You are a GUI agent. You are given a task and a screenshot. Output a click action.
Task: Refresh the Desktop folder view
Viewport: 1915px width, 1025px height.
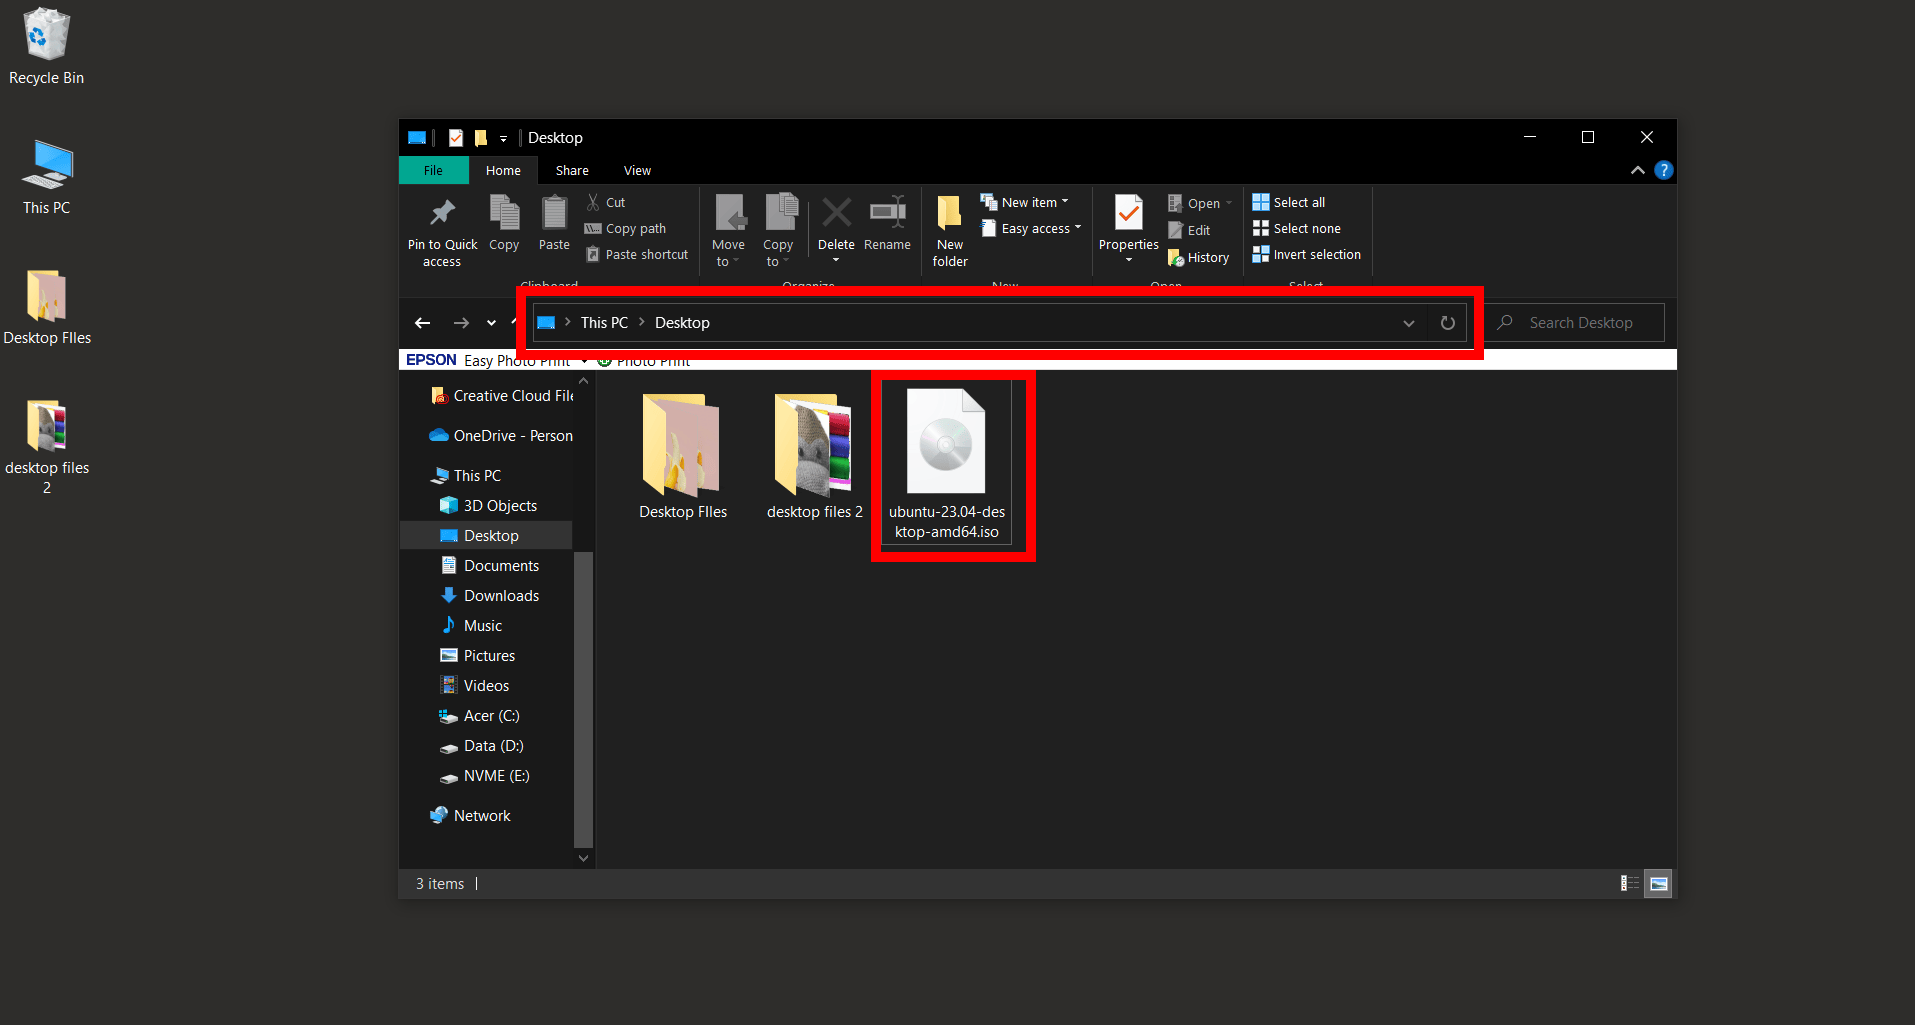coord(1447,322)
